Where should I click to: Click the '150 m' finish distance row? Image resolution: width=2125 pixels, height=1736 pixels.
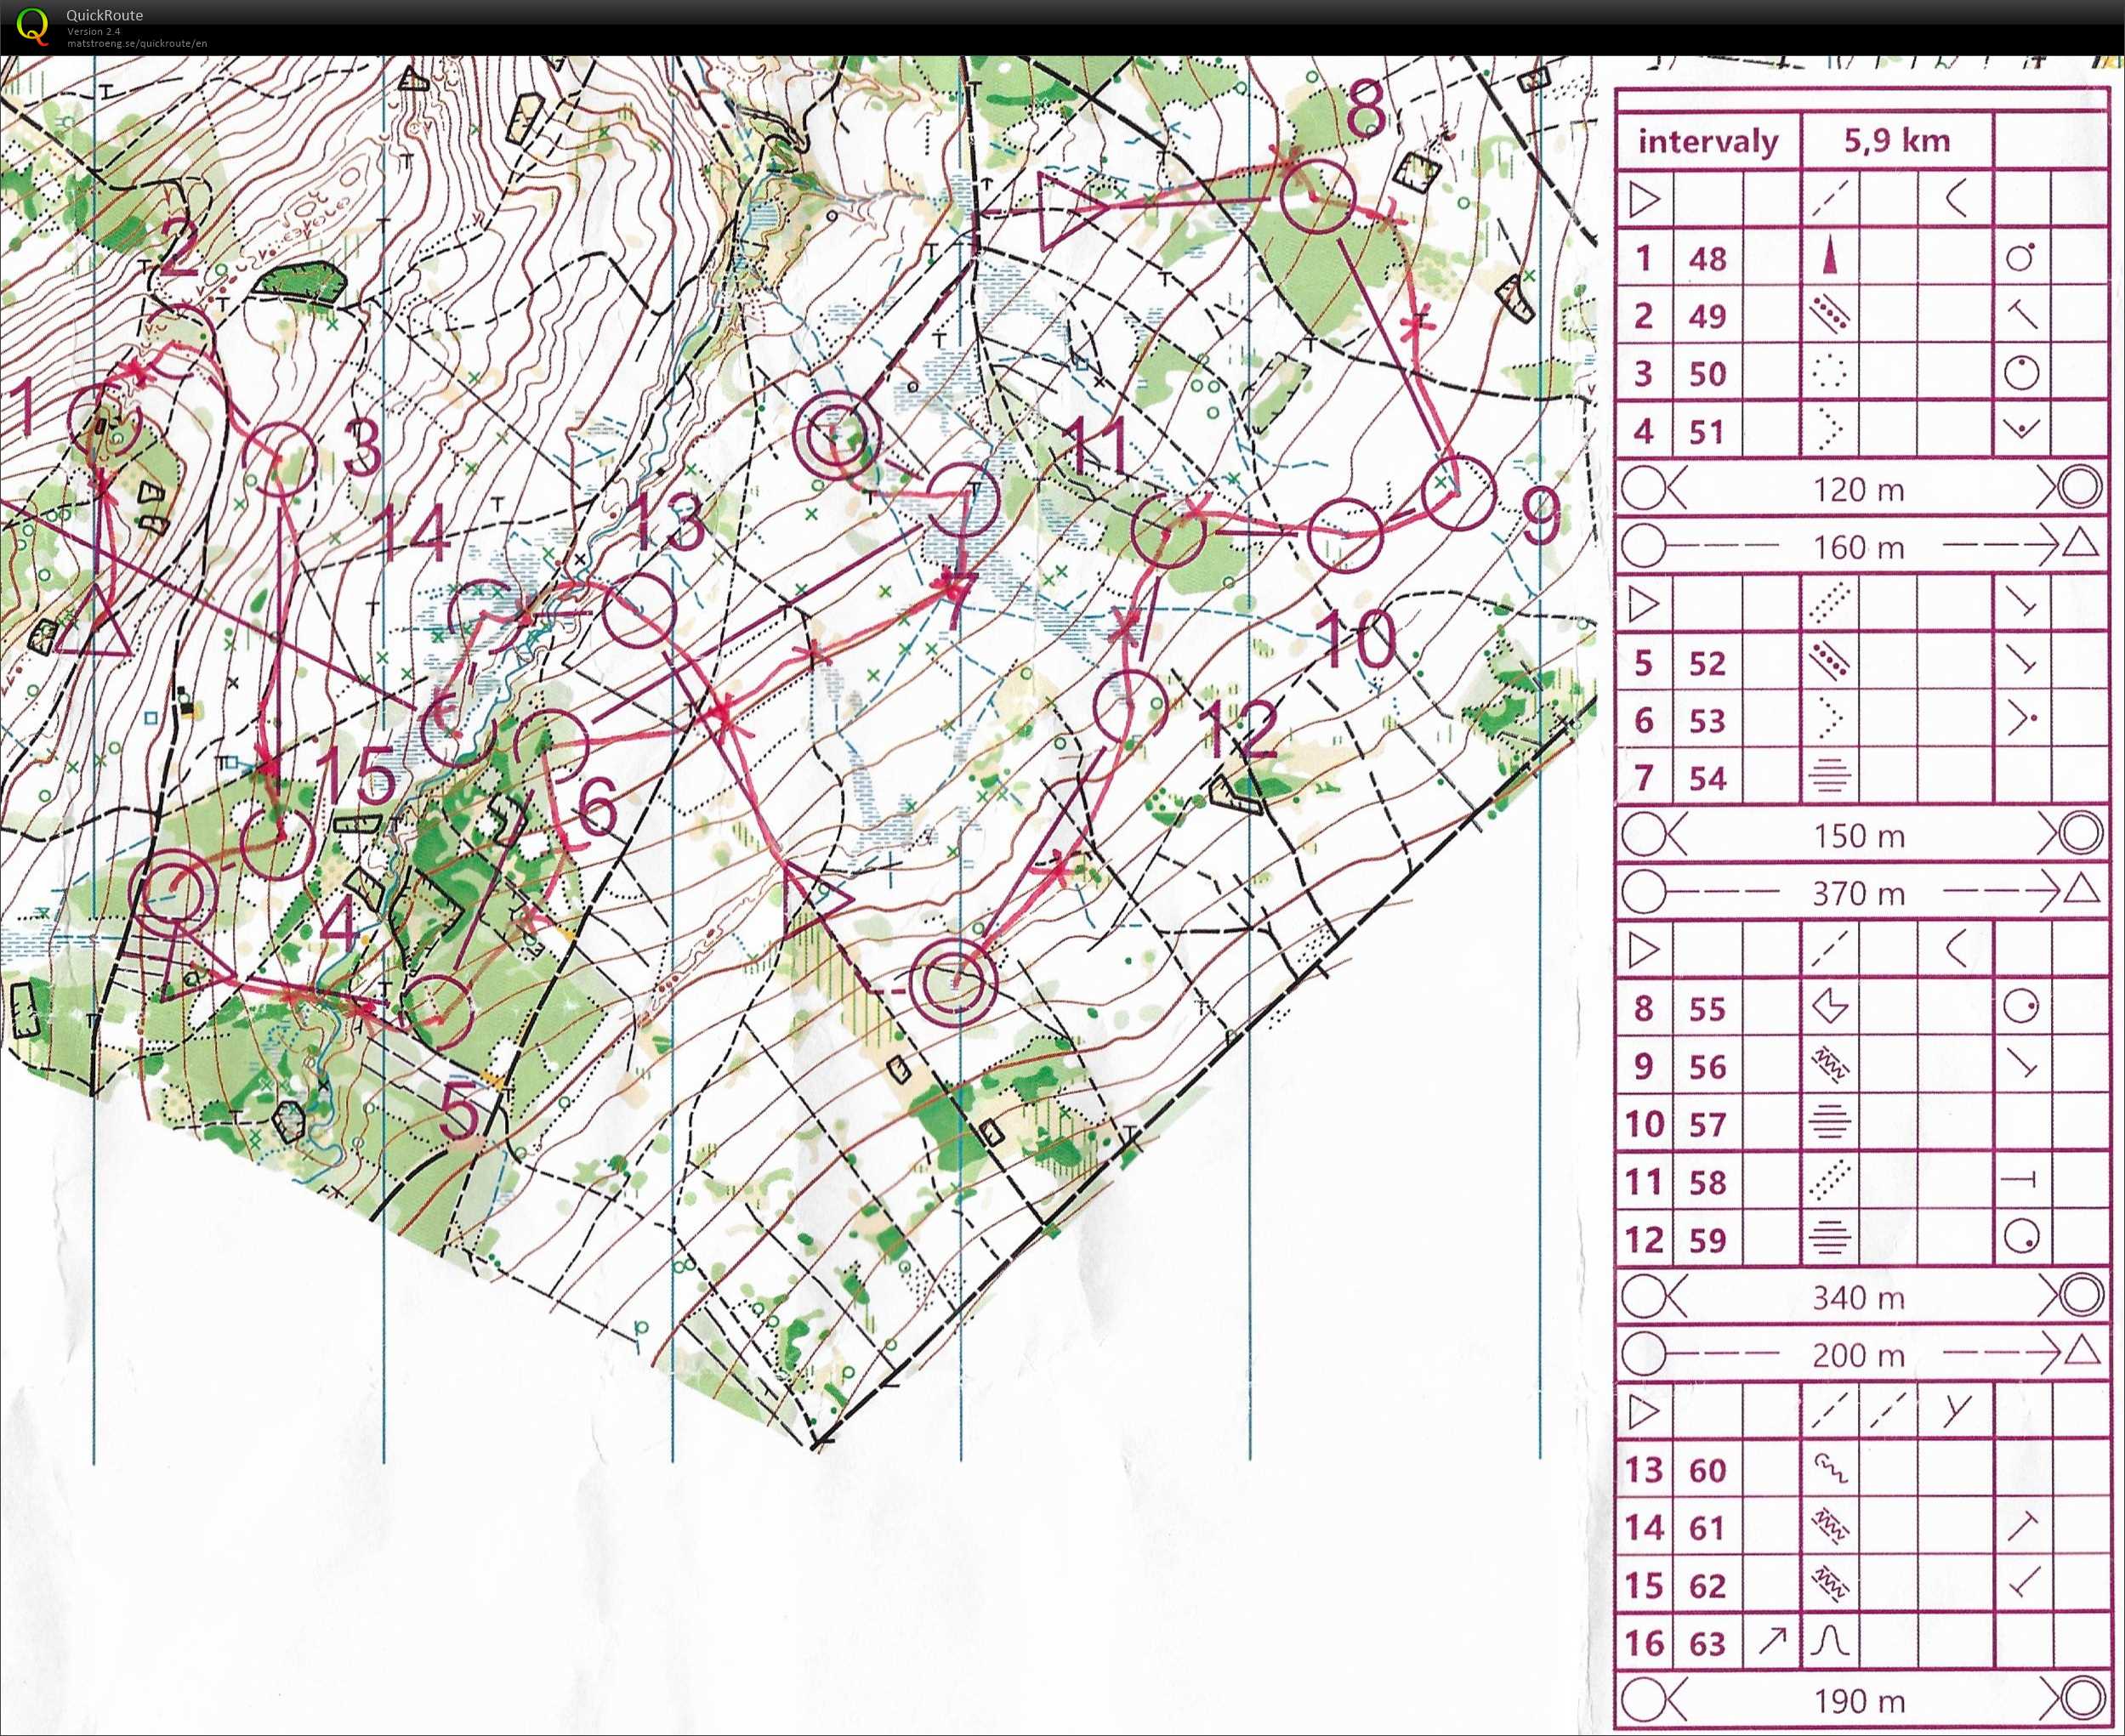point(1862,835)
